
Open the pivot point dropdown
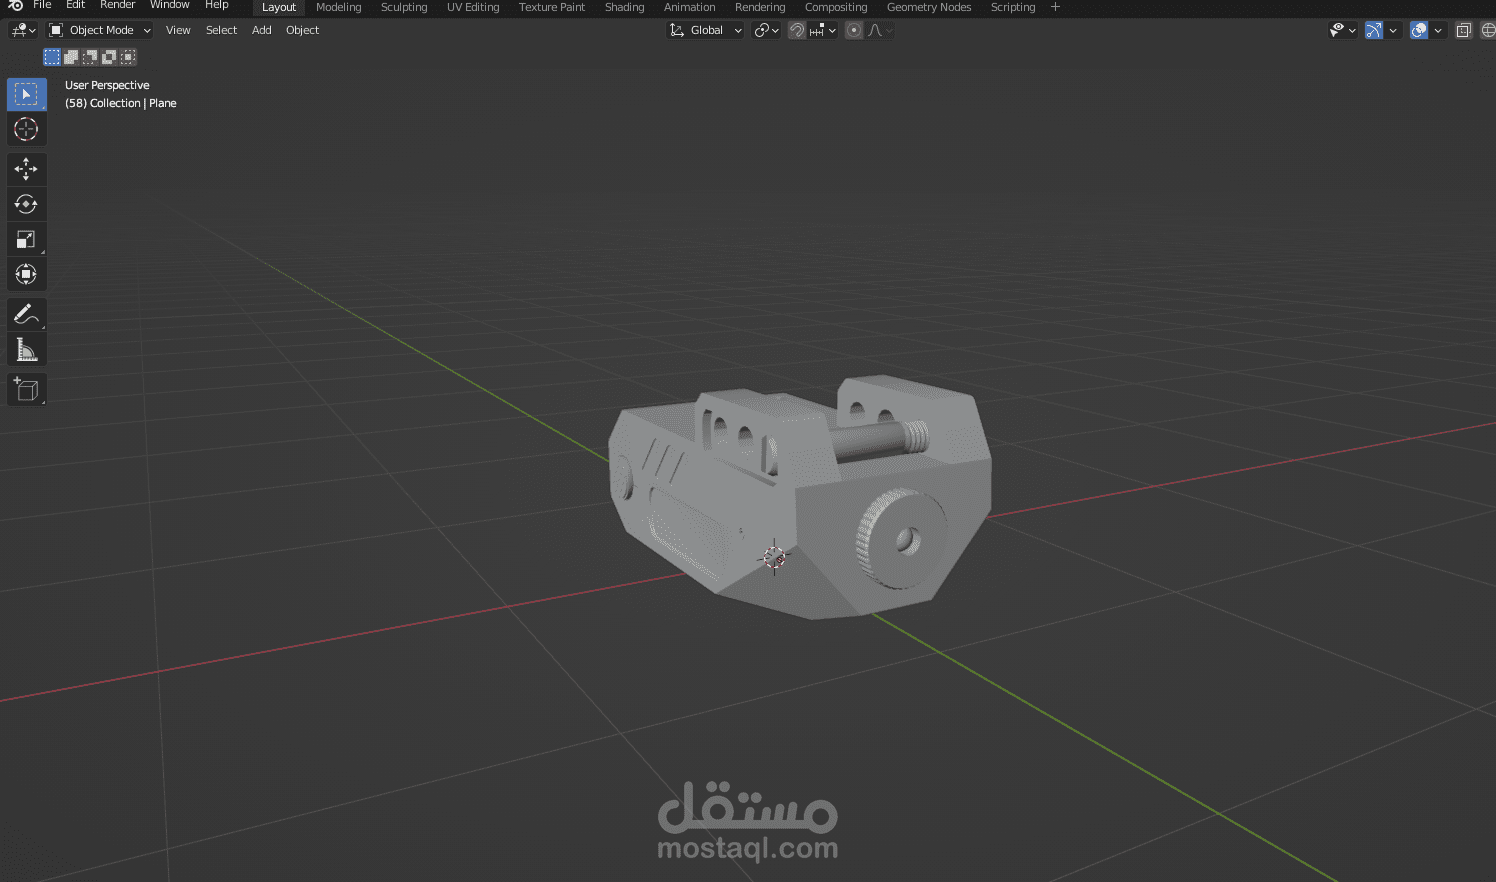click(767, 30)
